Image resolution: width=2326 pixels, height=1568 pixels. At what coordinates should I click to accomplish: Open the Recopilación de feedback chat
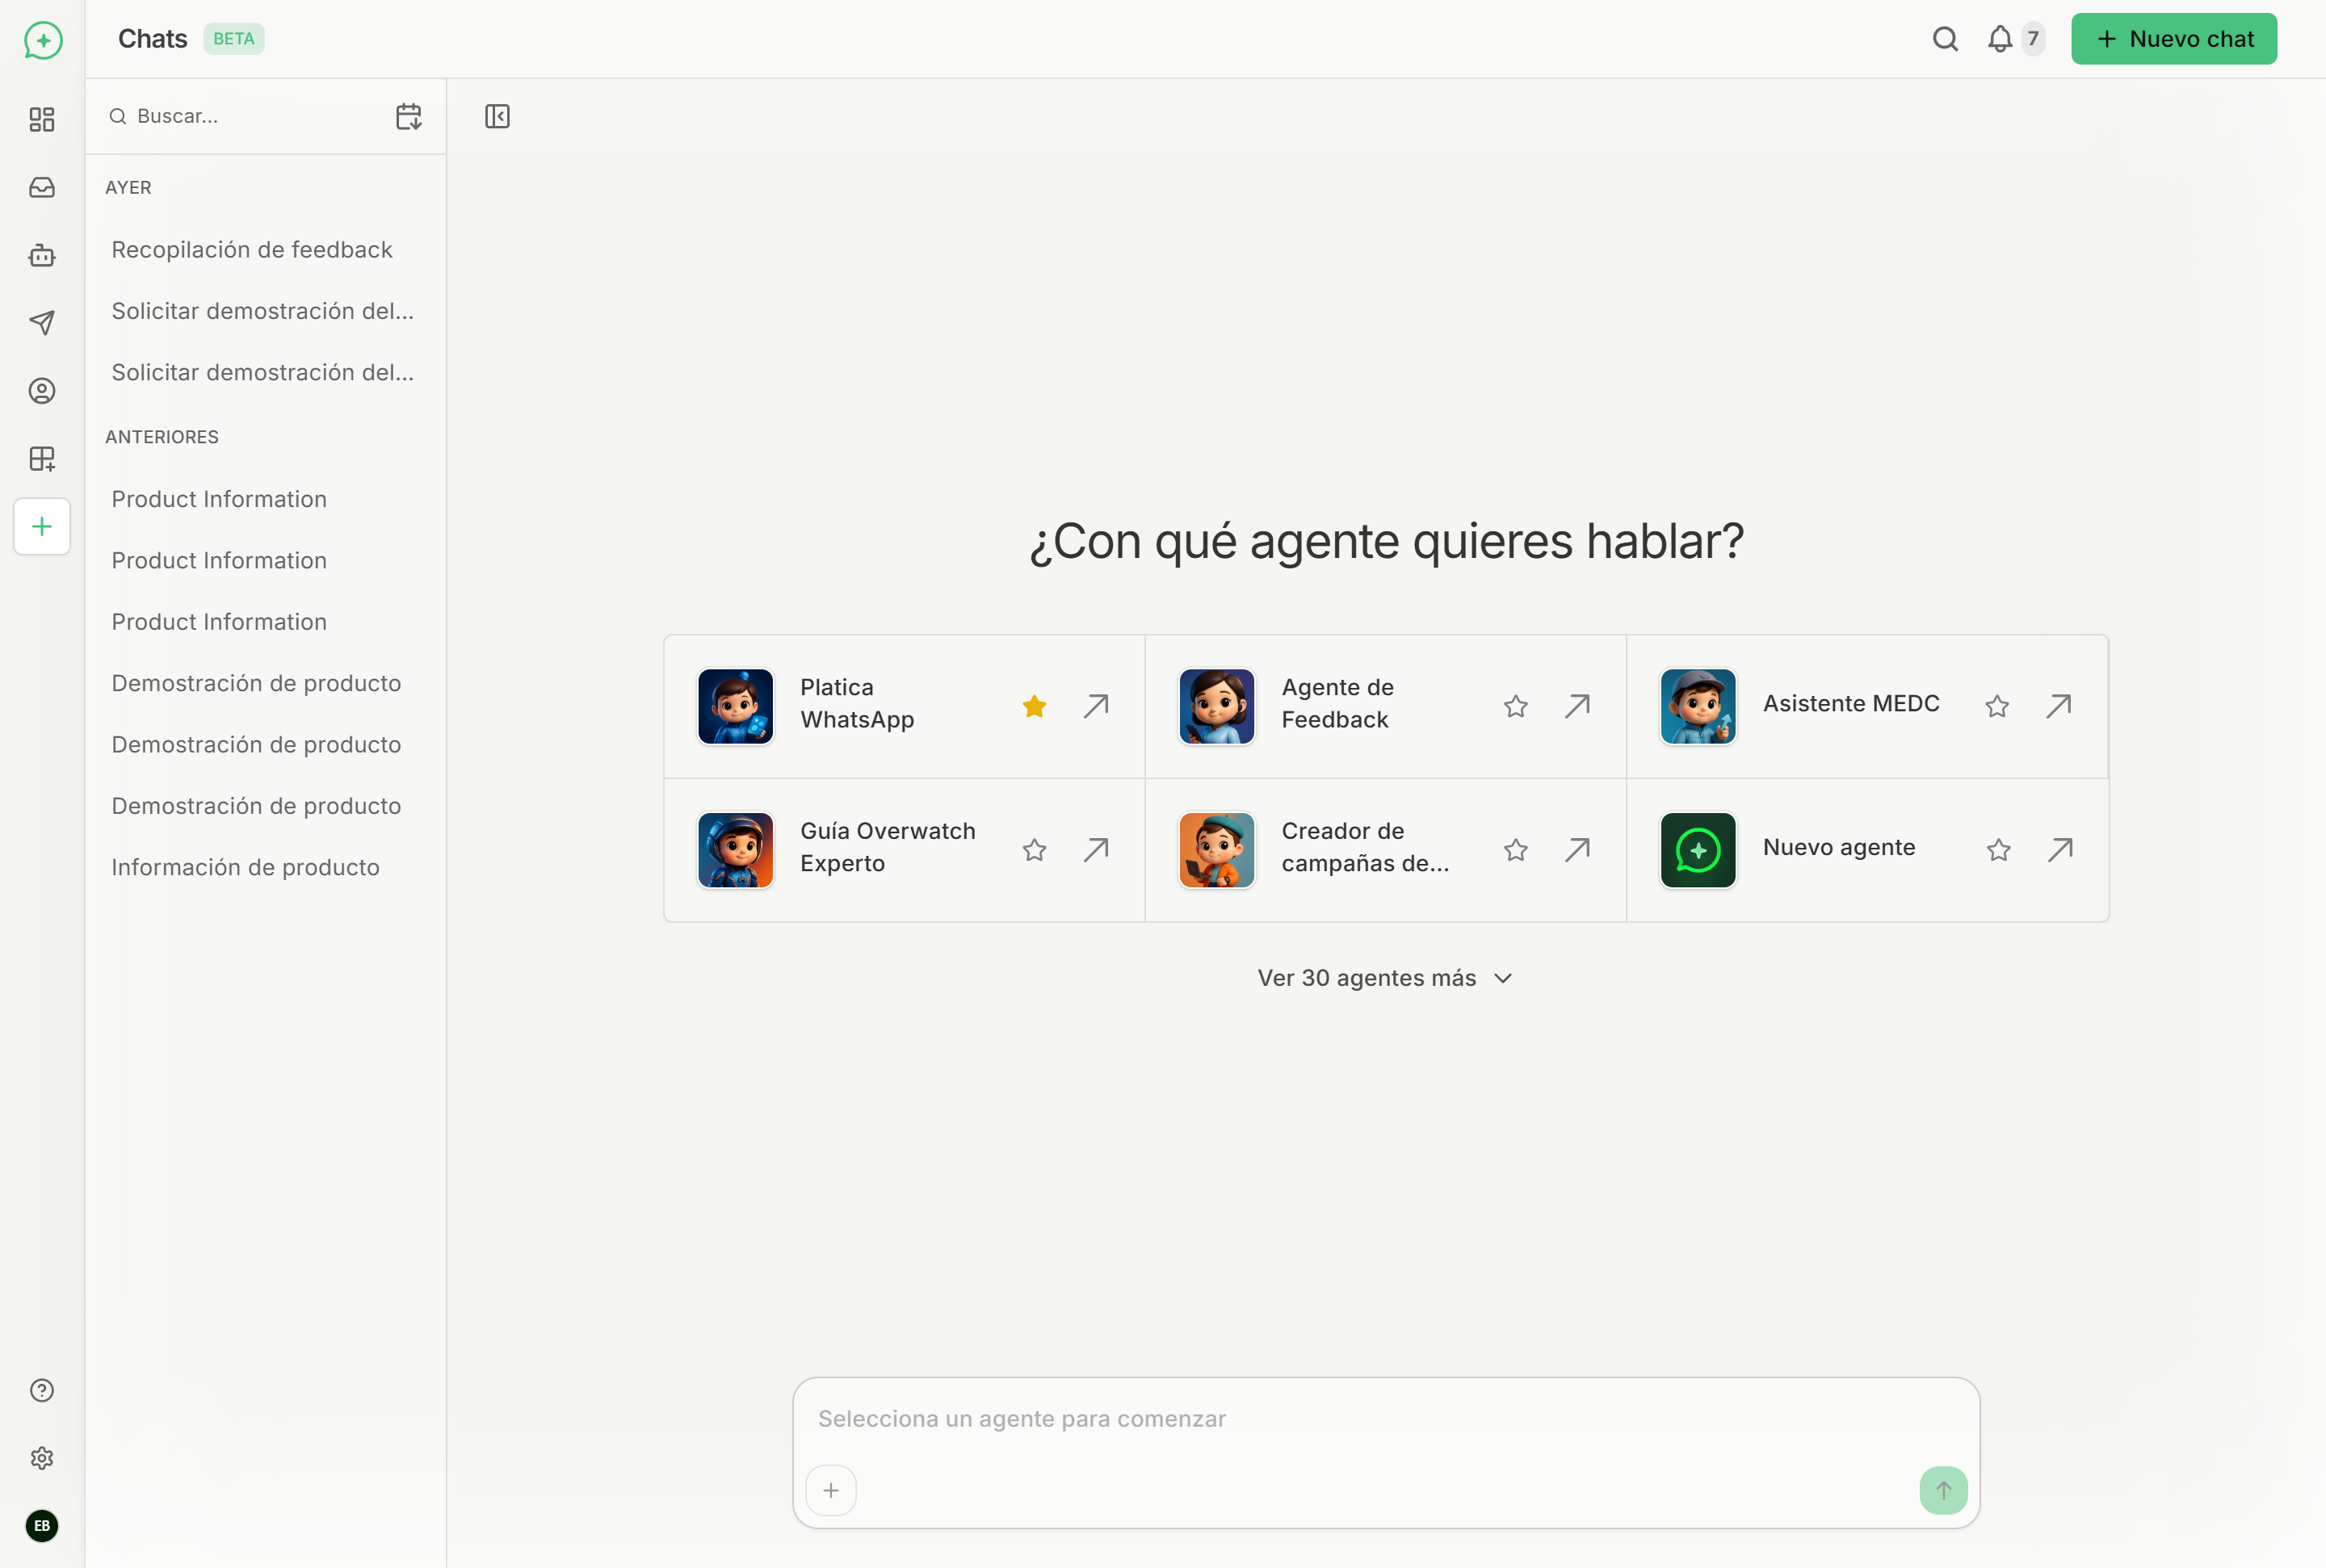click(252, 249)
